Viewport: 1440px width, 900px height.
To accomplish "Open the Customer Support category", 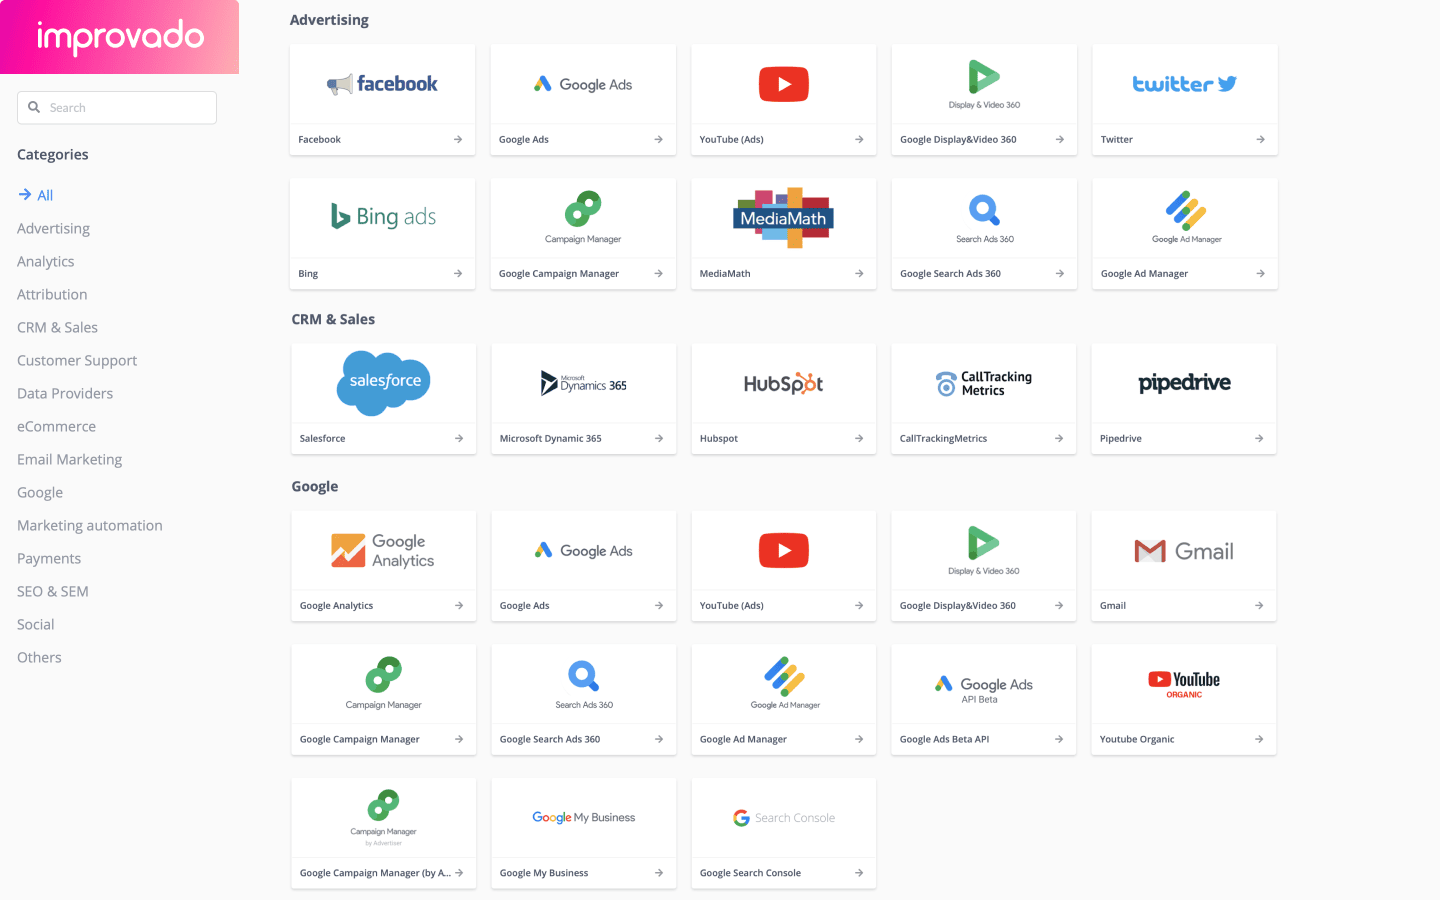I will pos(77,360).
